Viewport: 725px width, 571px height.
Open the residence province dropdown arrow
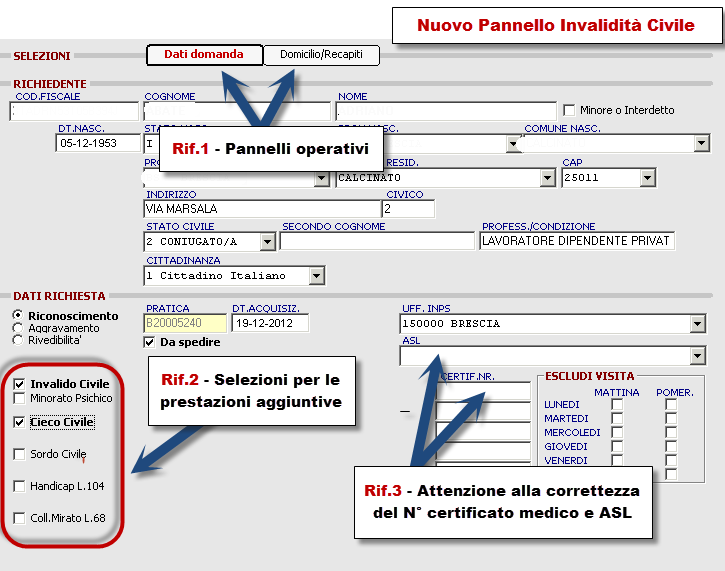click(321, 178)
